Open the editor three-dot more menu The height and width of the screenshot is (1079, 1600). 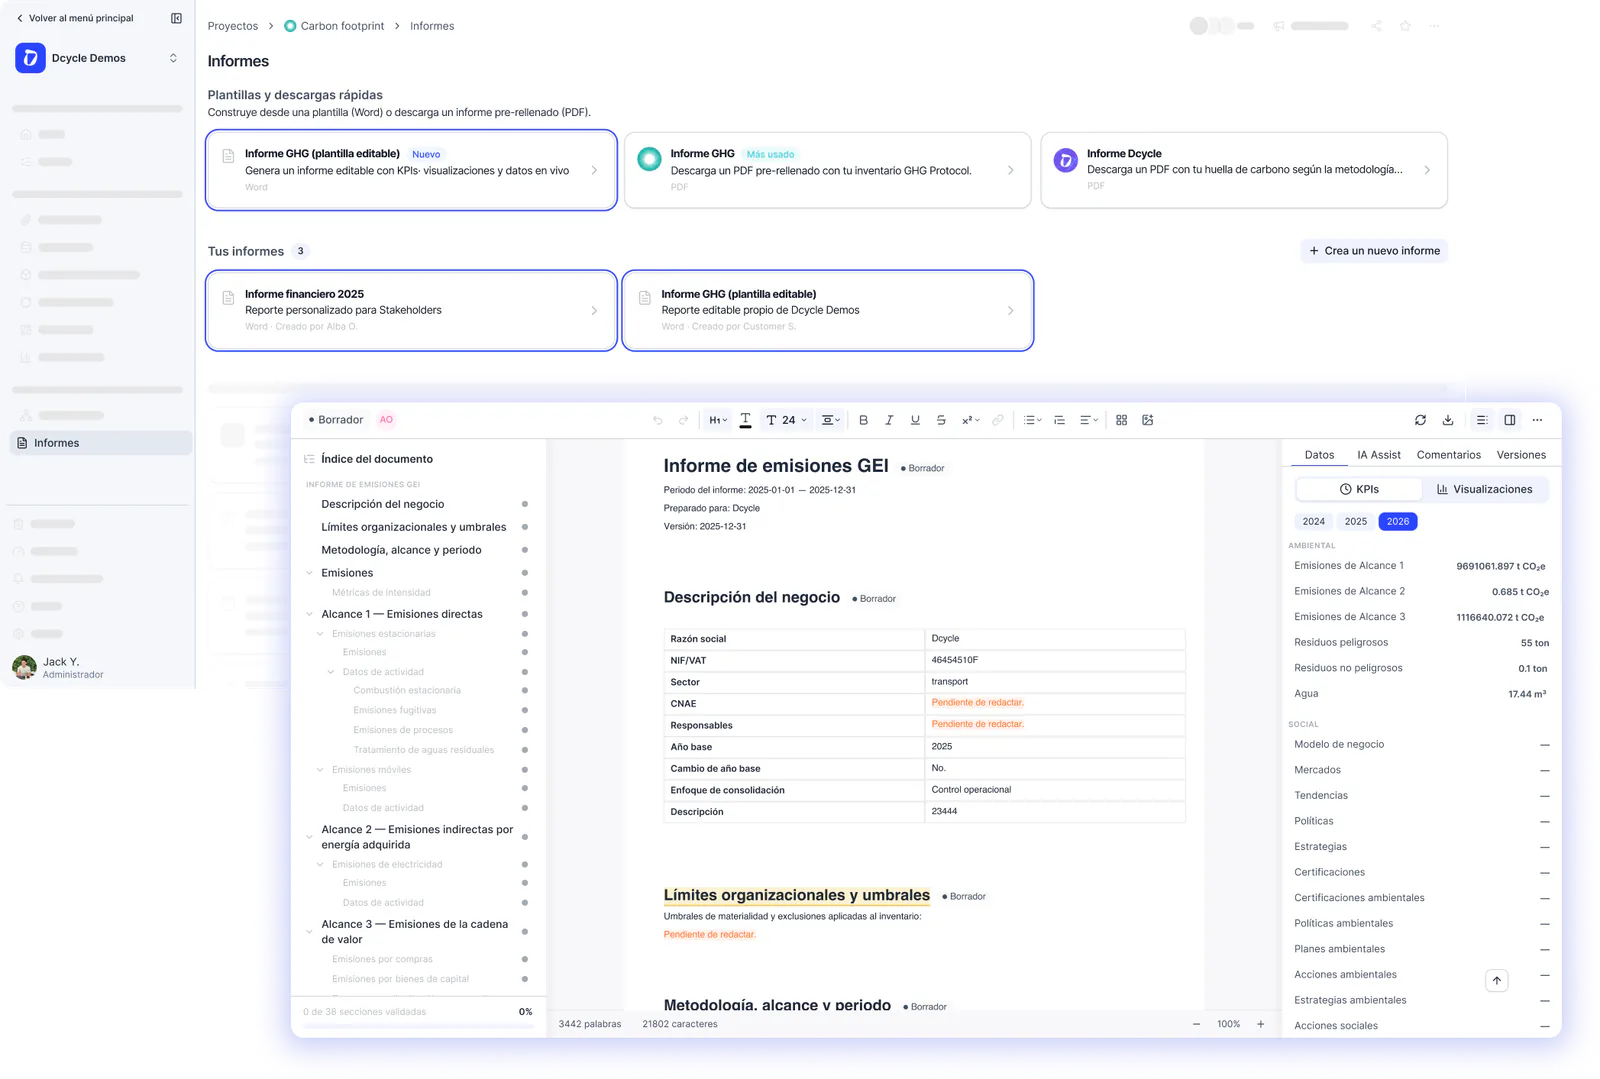click(x=1537, y=420)
